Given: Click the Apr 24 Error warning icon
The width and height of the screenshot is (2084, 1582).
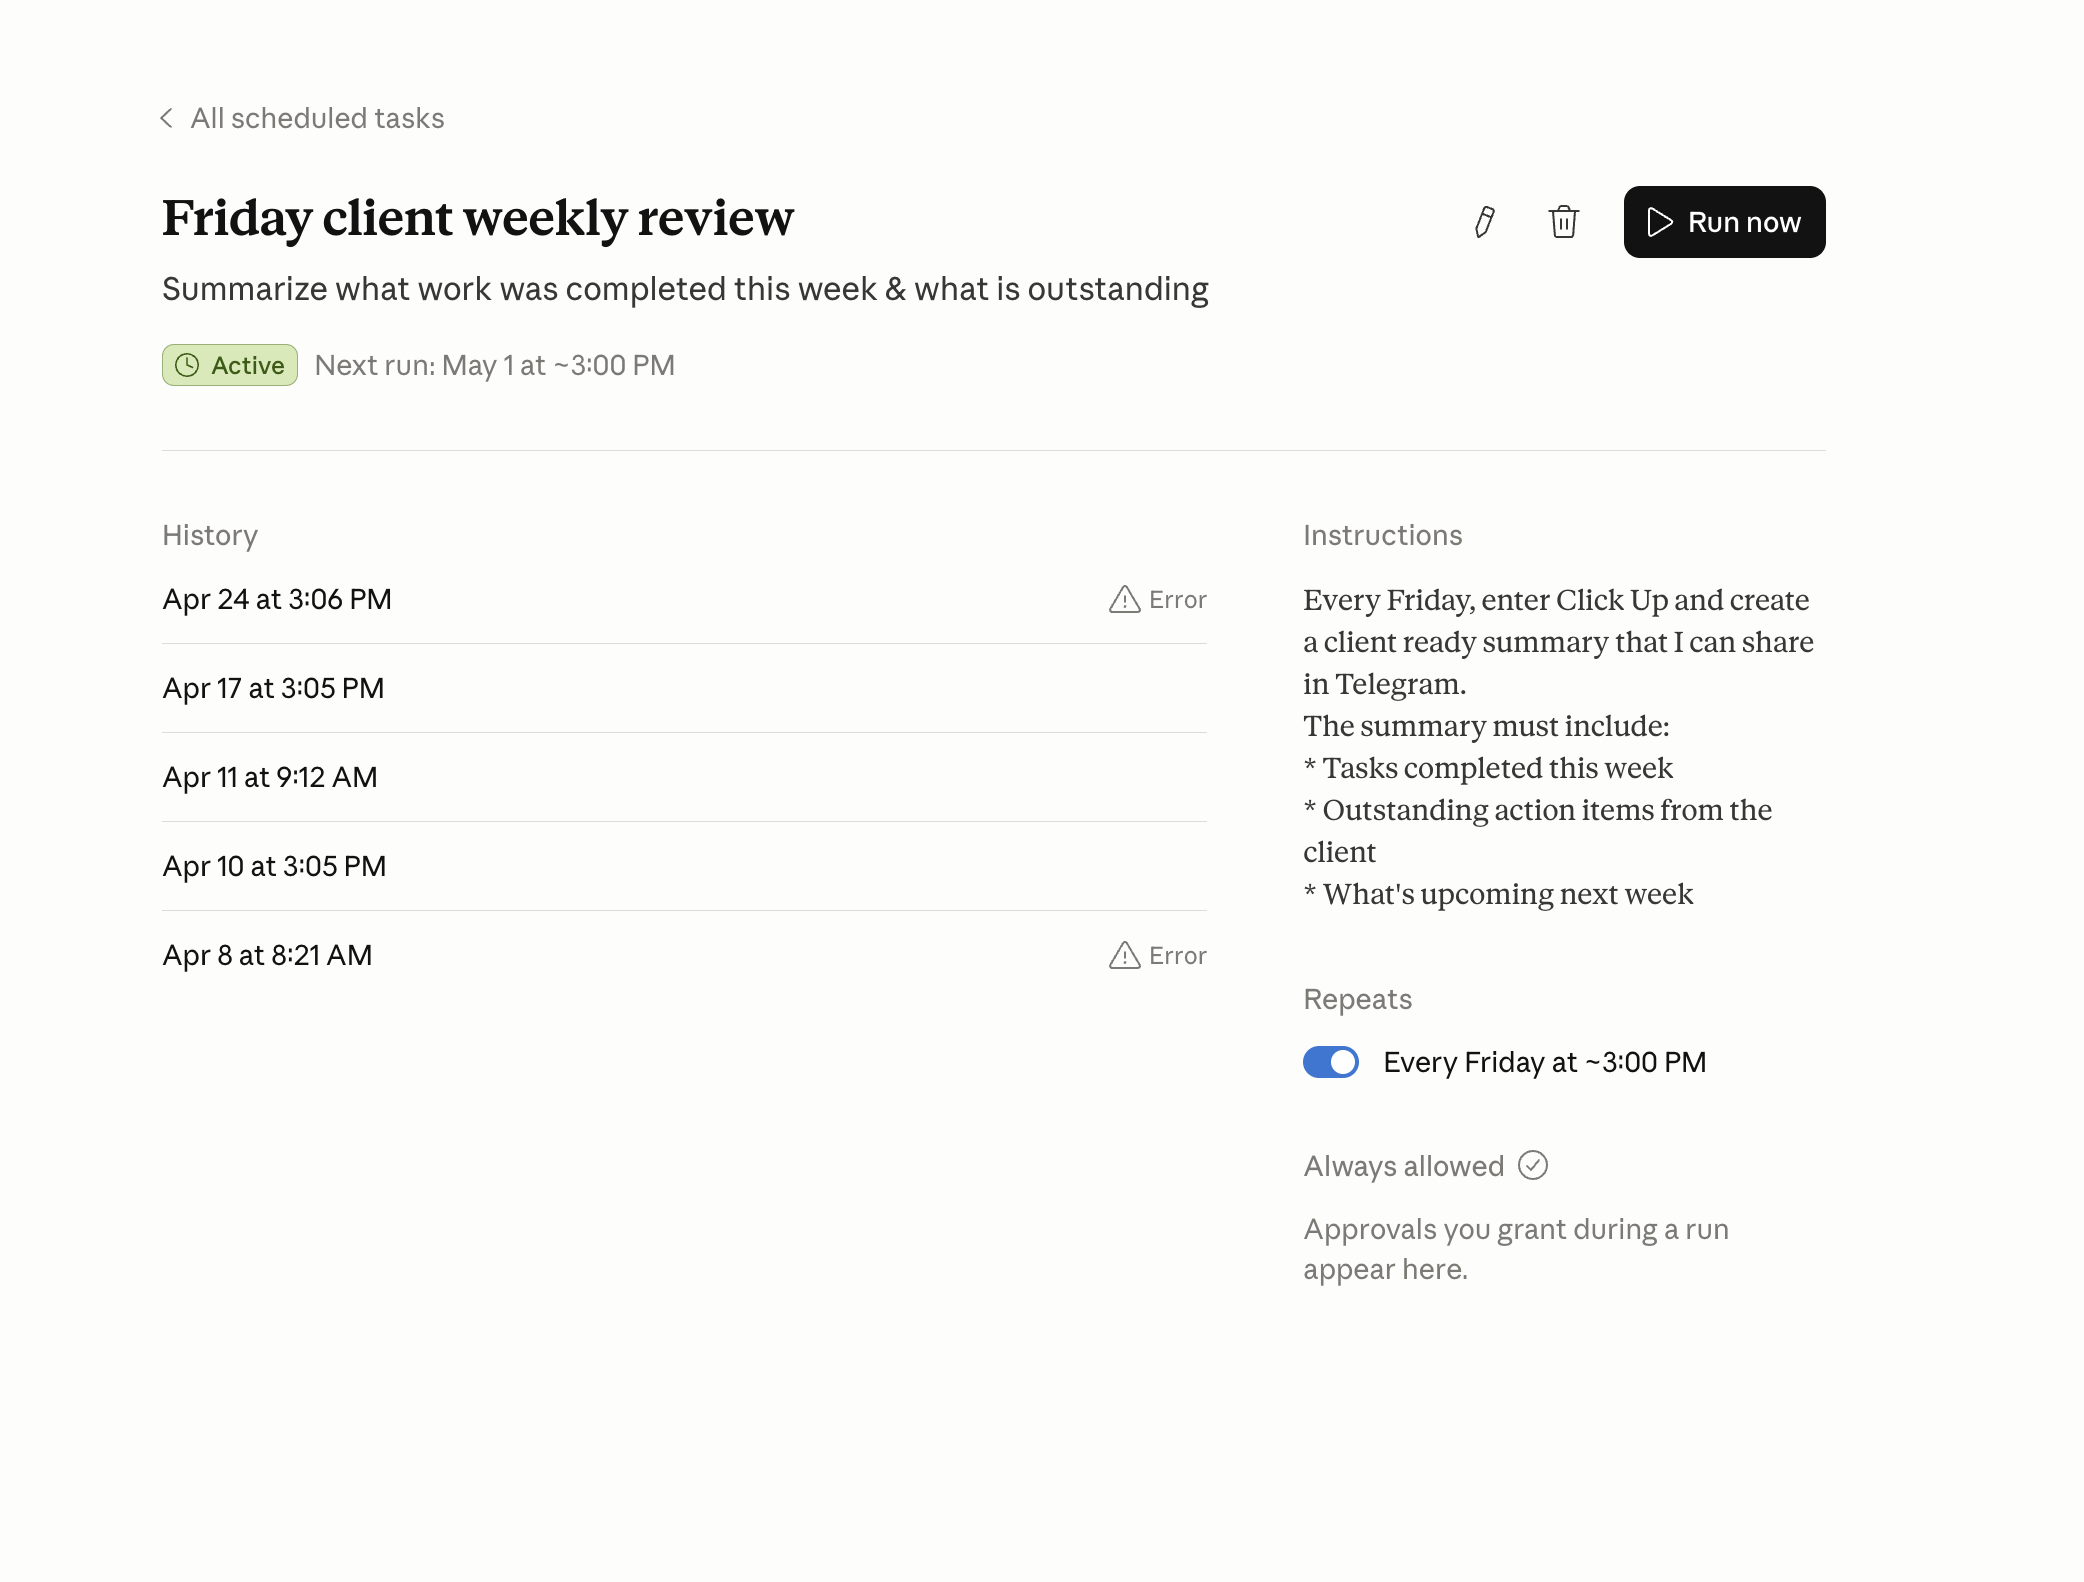Looking at the screenshot, I should click(x=1125, y=599).
